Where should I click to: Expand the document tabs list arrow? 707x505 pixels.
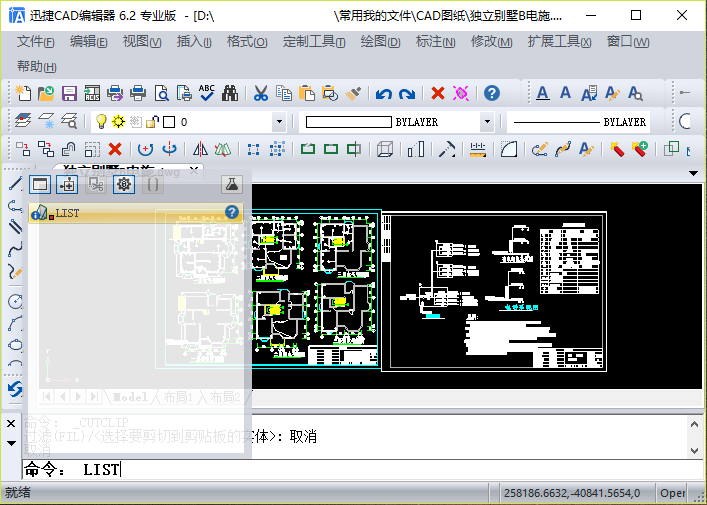pyautogui.click(x=693, y=173)
